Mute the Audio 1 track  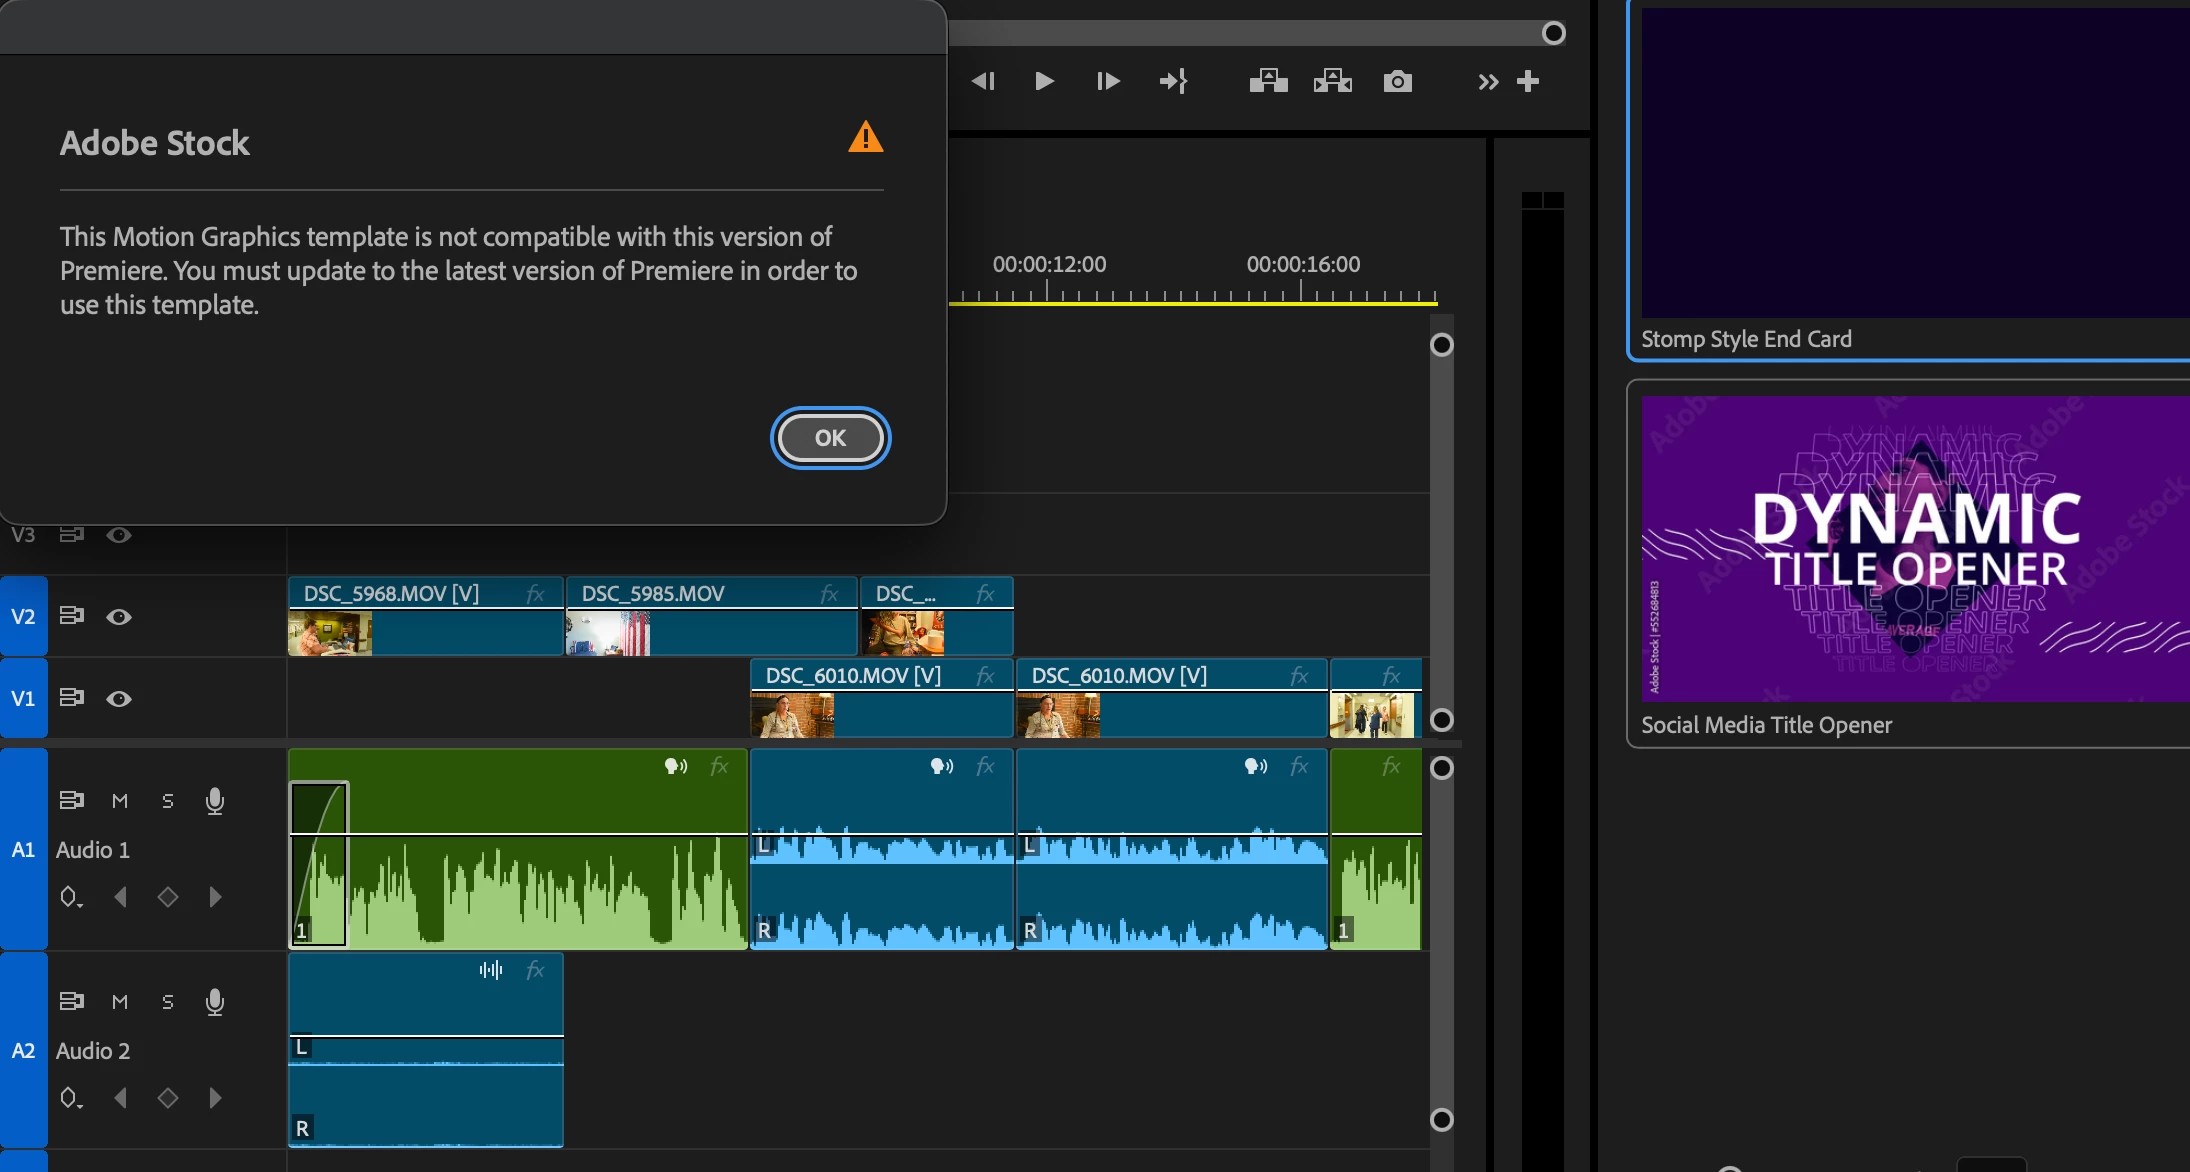coord(120,801)
